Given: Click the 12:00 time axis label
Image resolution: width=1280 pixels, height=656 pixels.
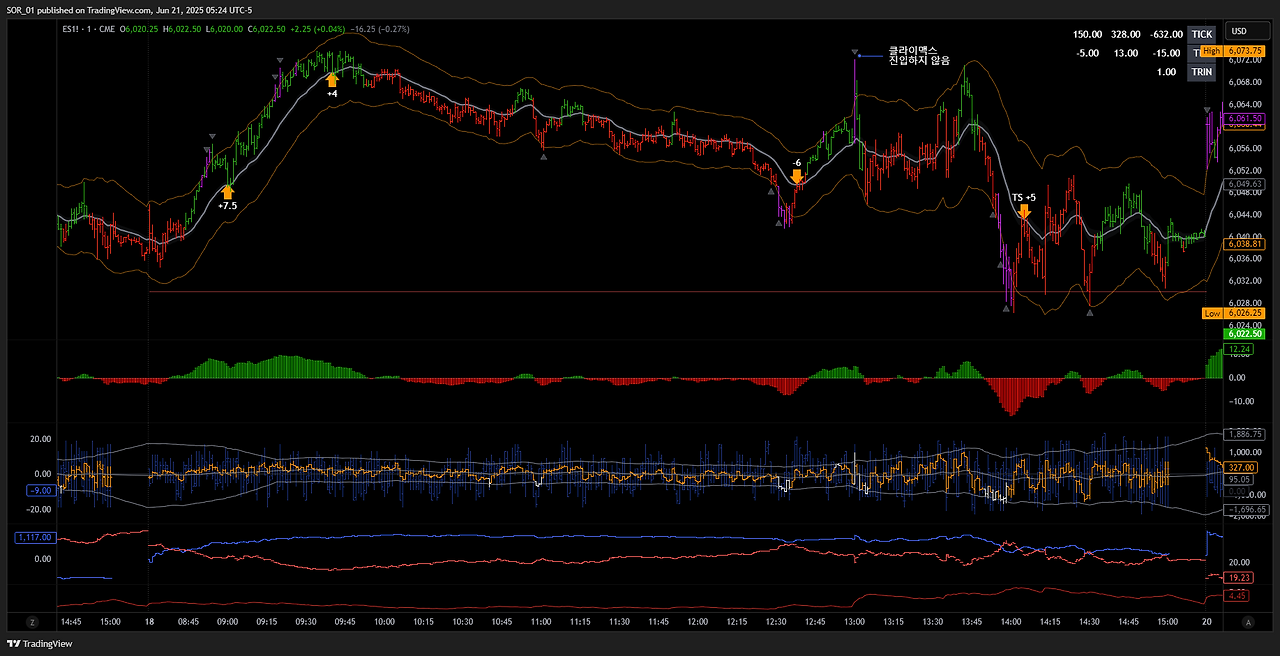Looking at the screenshot, I should (x=697, y=622).
